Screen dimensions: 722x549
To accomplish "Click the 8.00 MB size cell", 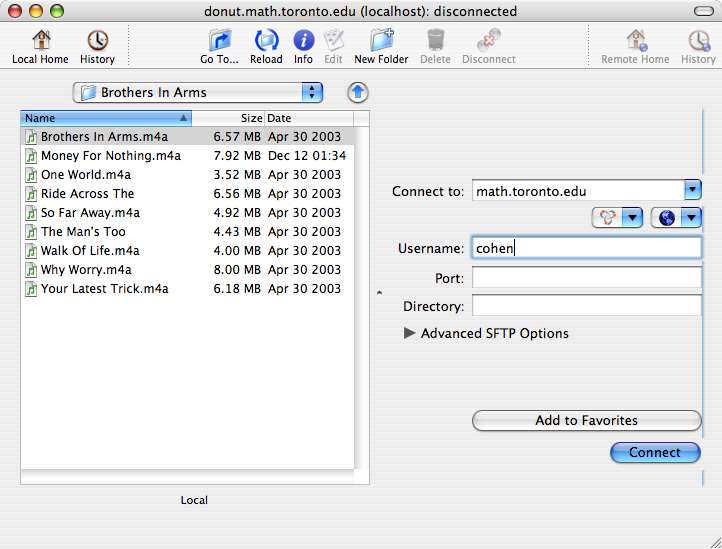I will (x=237, y=269).
